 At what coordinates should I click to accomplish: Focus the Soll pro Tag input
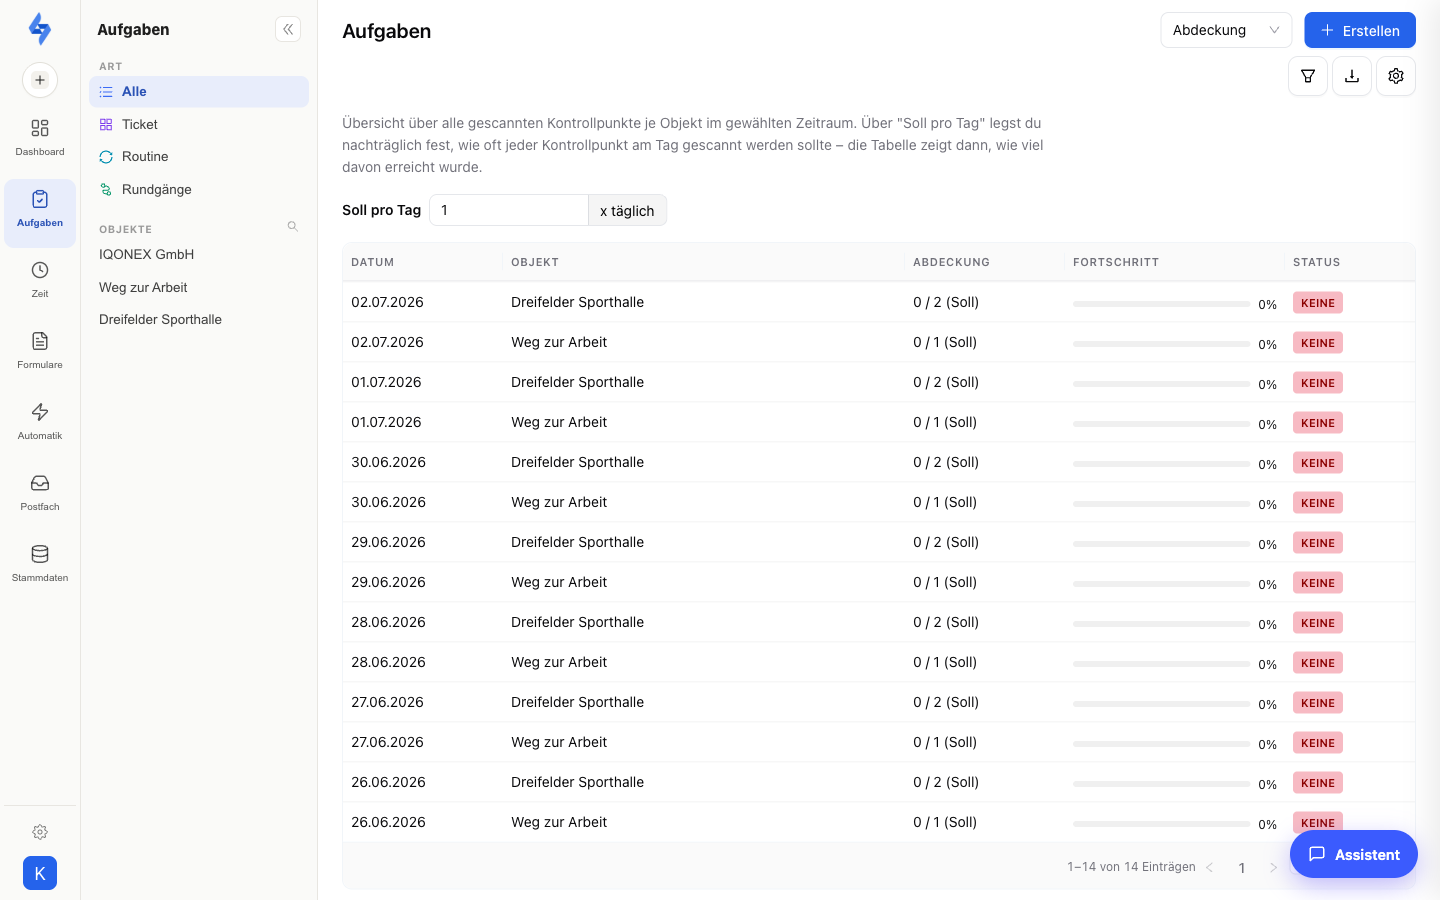click(x=509, y=210)
